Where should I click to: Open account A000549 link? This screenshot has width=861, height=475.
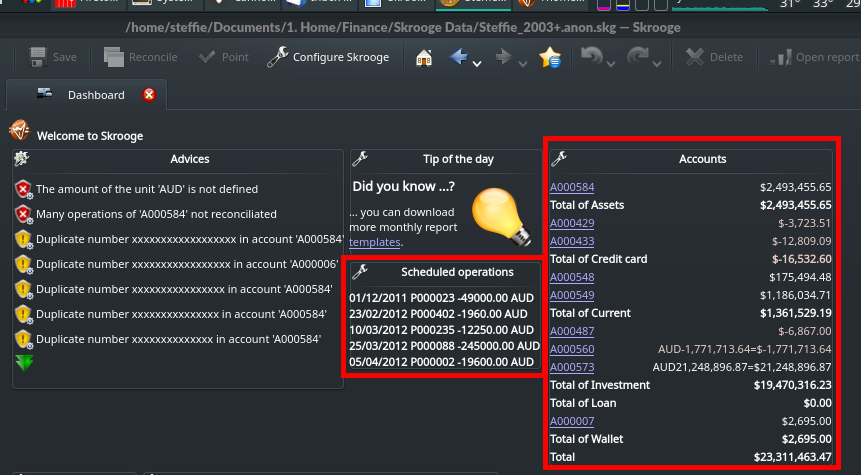point(572,295)
